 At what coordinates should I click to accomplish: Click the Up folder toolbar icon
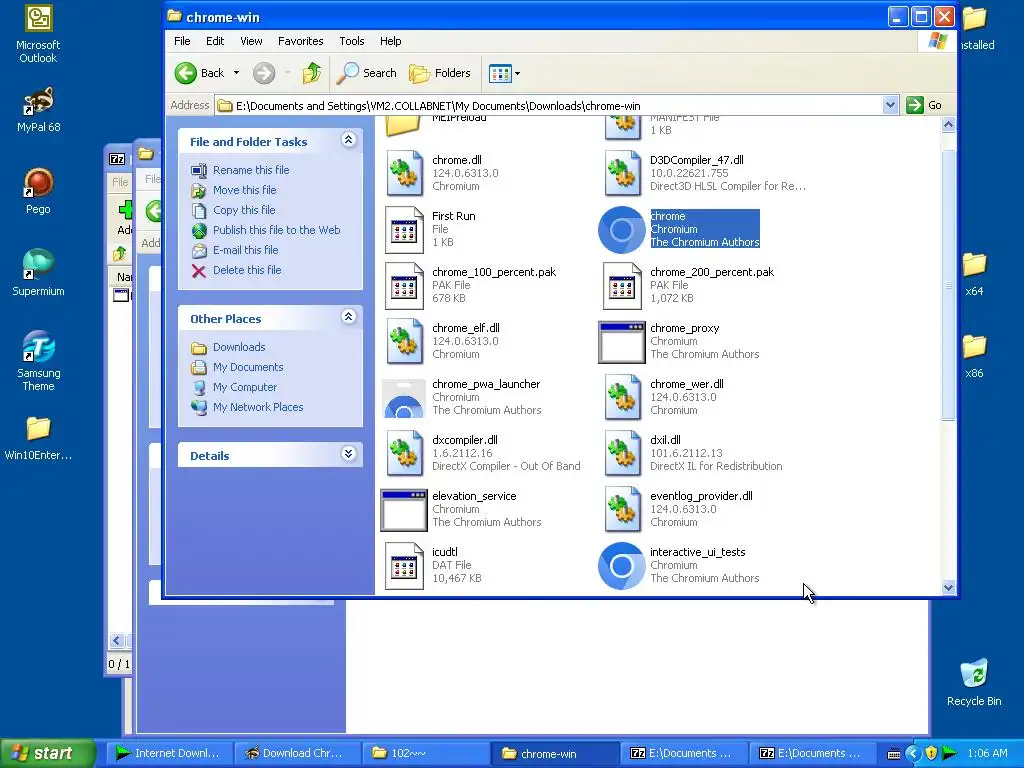[x=312, y=73]
